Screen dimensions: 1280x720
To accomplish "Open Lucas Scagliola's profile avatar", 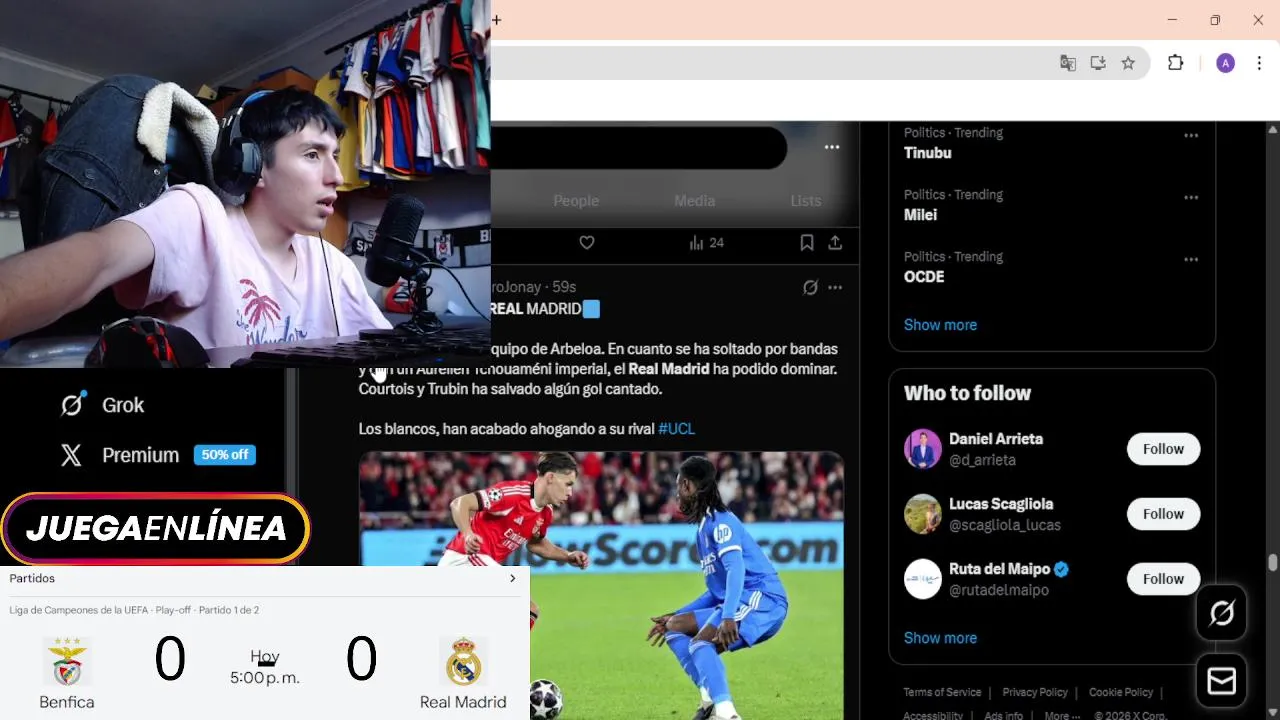I will point(923,514).
